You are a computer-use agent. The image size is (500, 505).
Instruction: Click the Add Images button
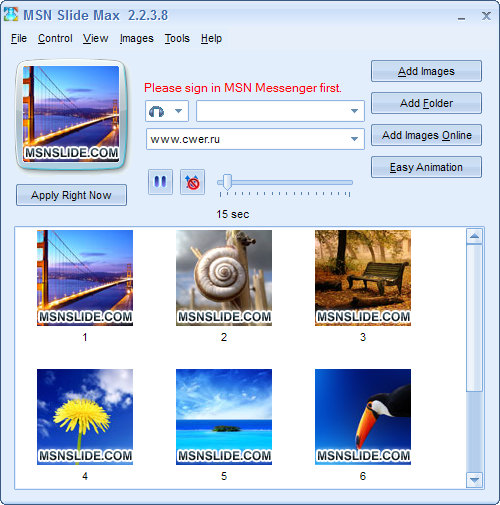[426, 71]
